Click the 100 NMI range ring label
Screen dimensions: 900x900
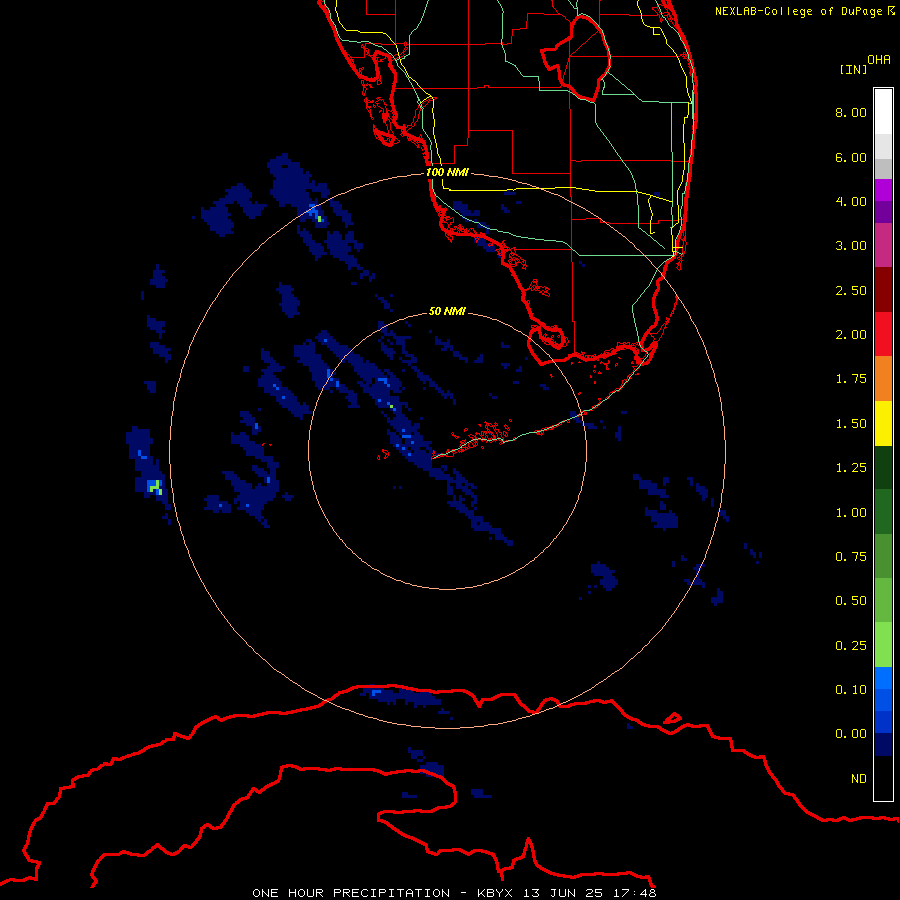click(x=447, y=172)
